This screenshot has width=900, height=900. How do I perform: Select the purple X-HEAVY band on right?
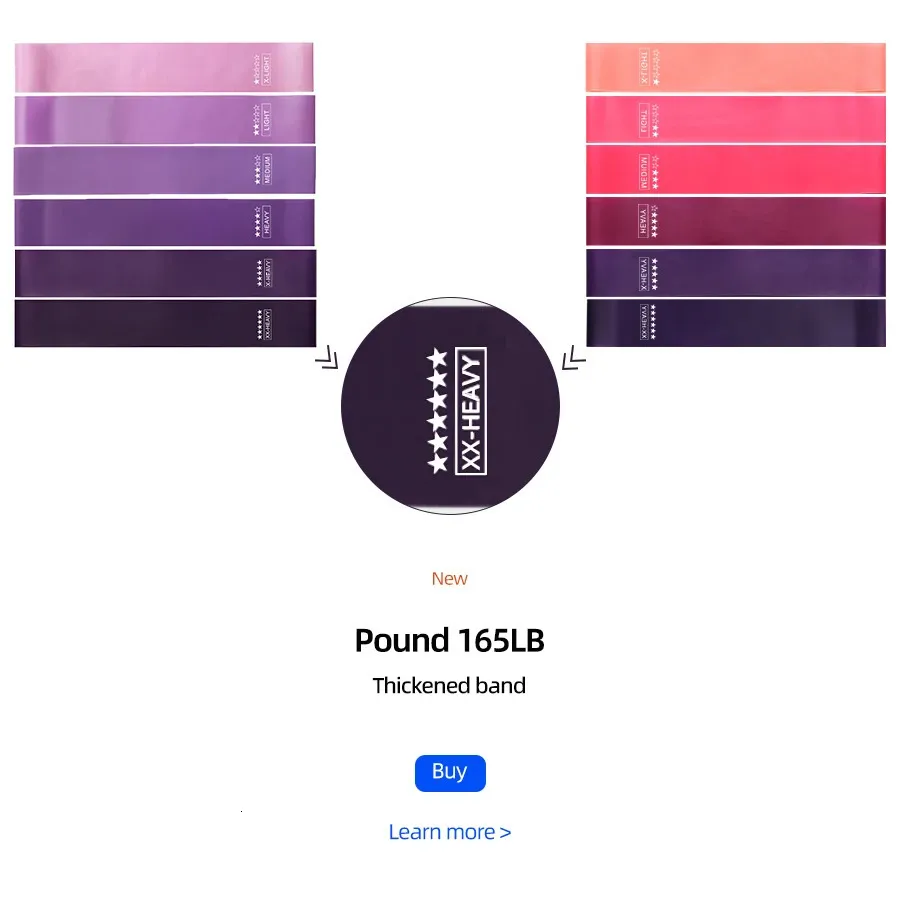click(x=736, y=273)
